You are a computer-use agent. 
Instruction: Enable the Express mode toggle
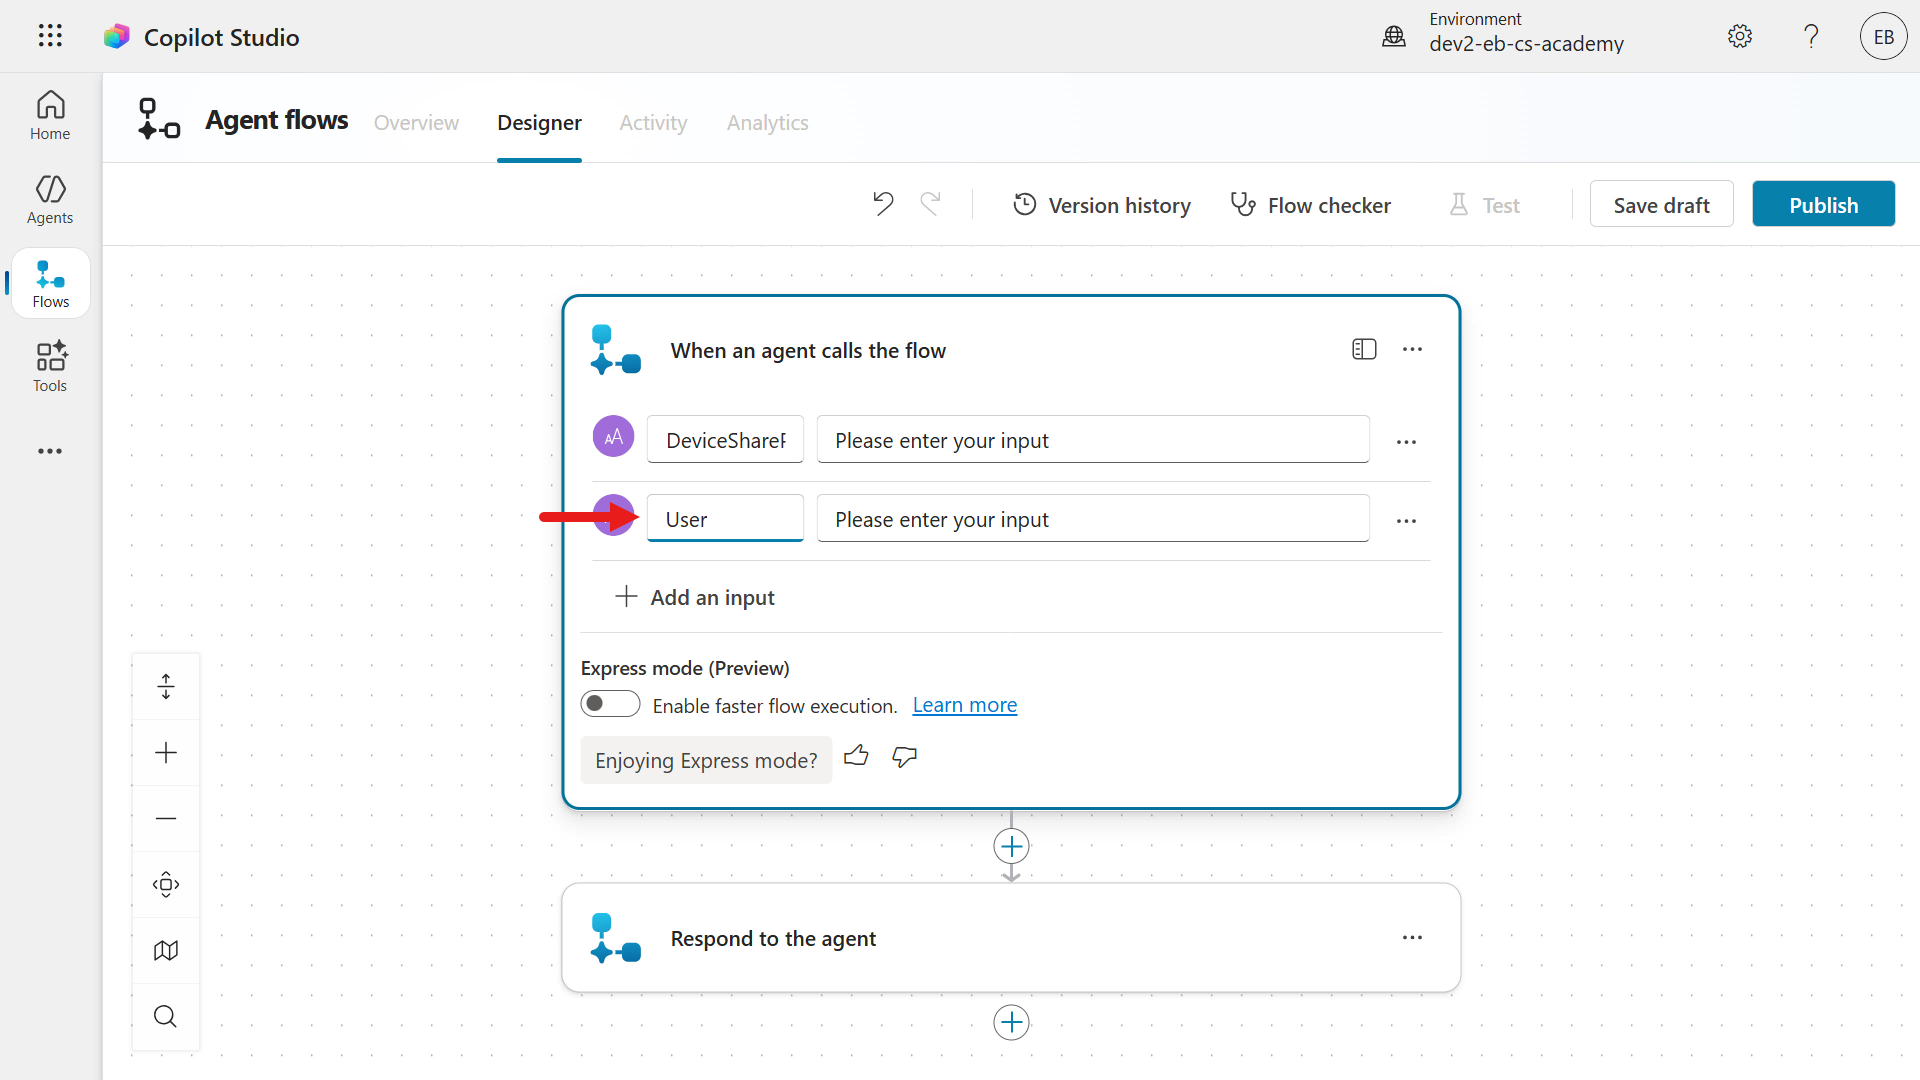pyautogui.click(x=610, y=704)
